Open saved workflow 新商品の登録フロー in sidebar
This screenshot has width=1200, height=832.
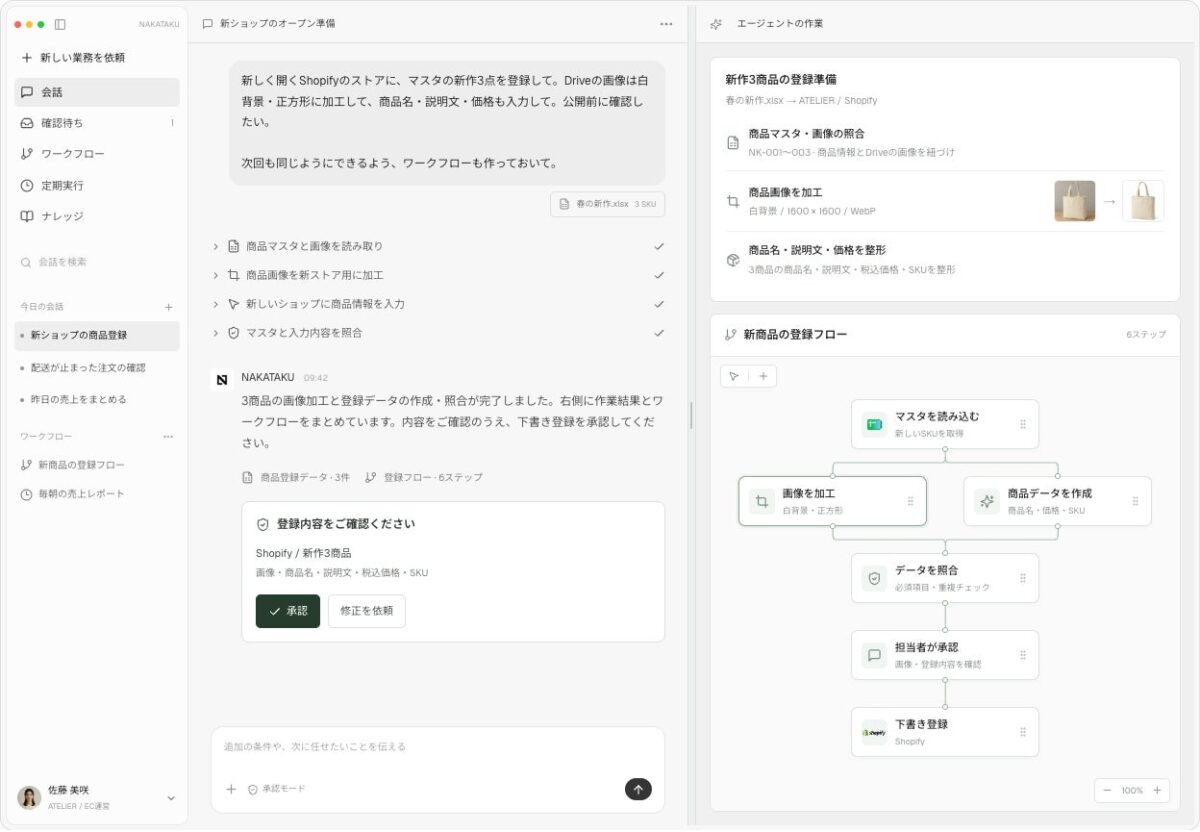coord(97,465)
